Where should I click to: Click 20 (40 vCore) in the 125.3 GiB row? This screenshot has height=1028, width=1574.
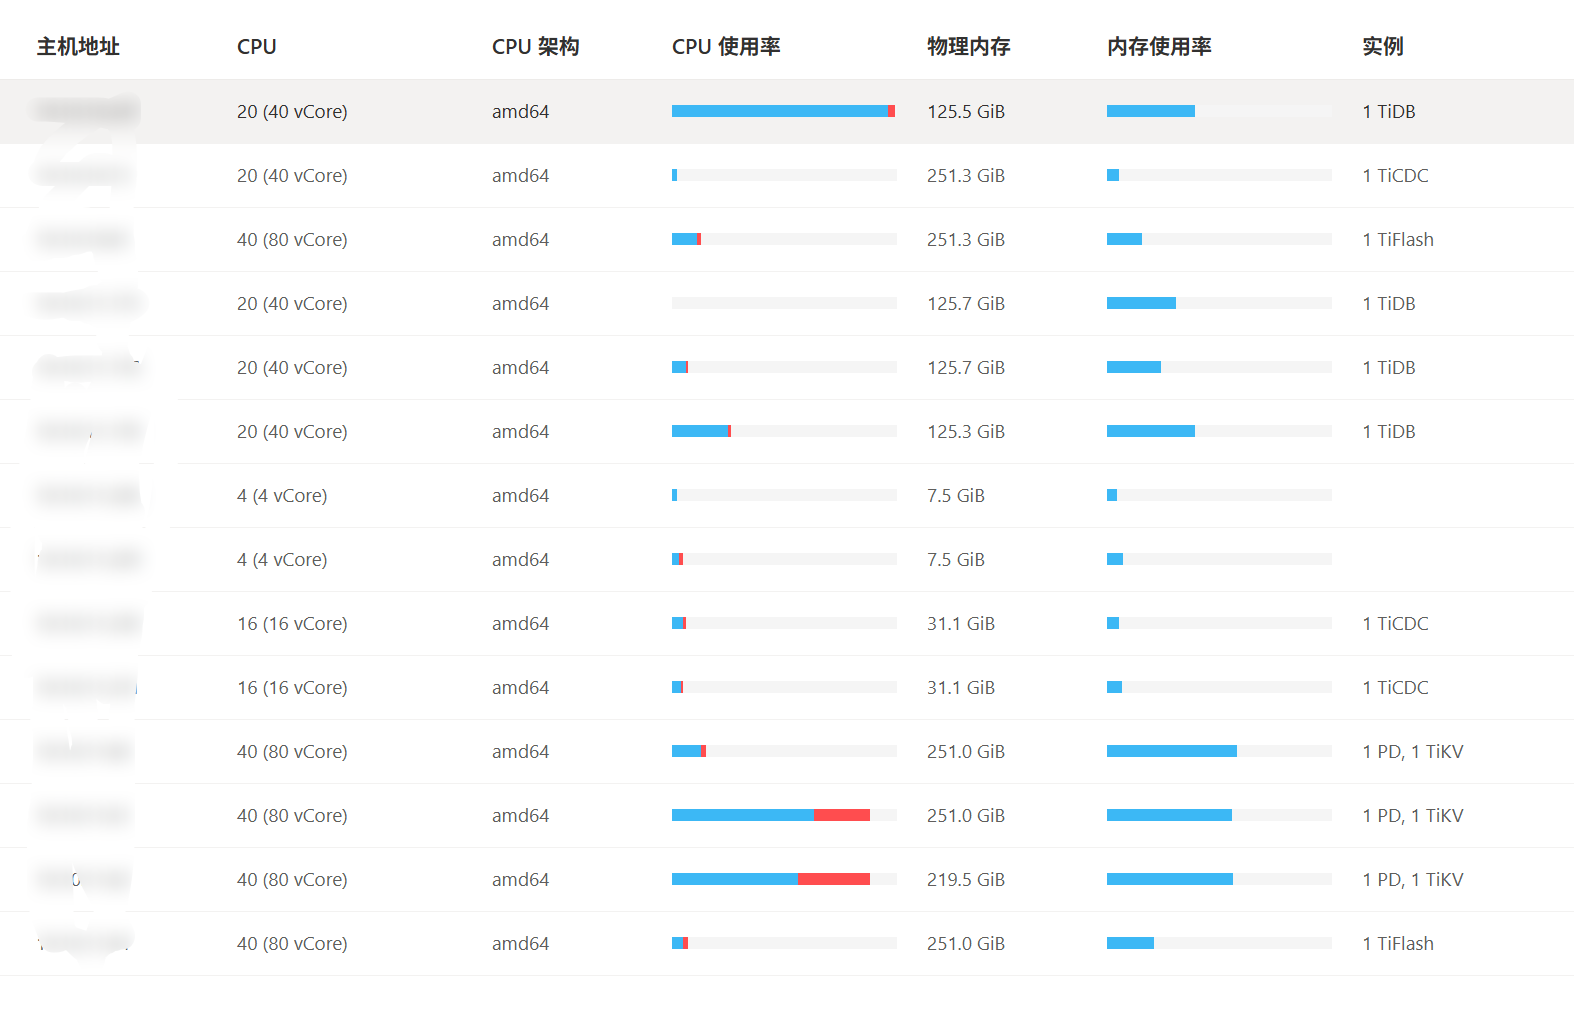292,432
